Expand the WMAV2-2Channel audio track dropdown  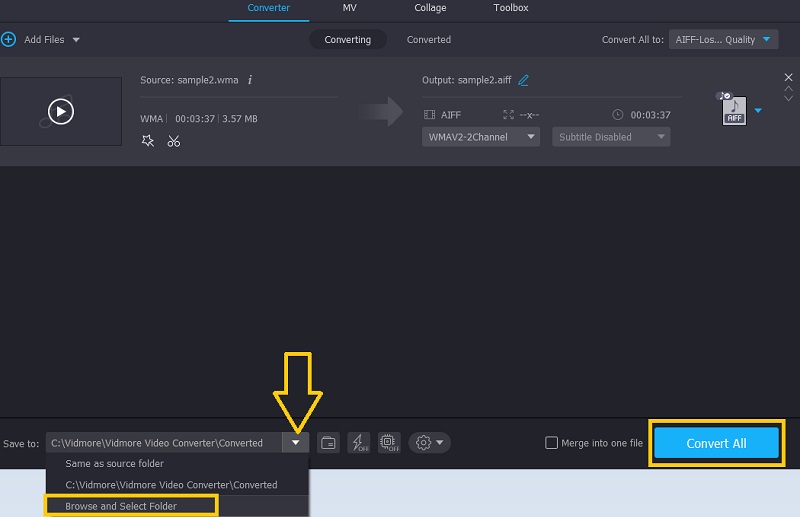481,137
